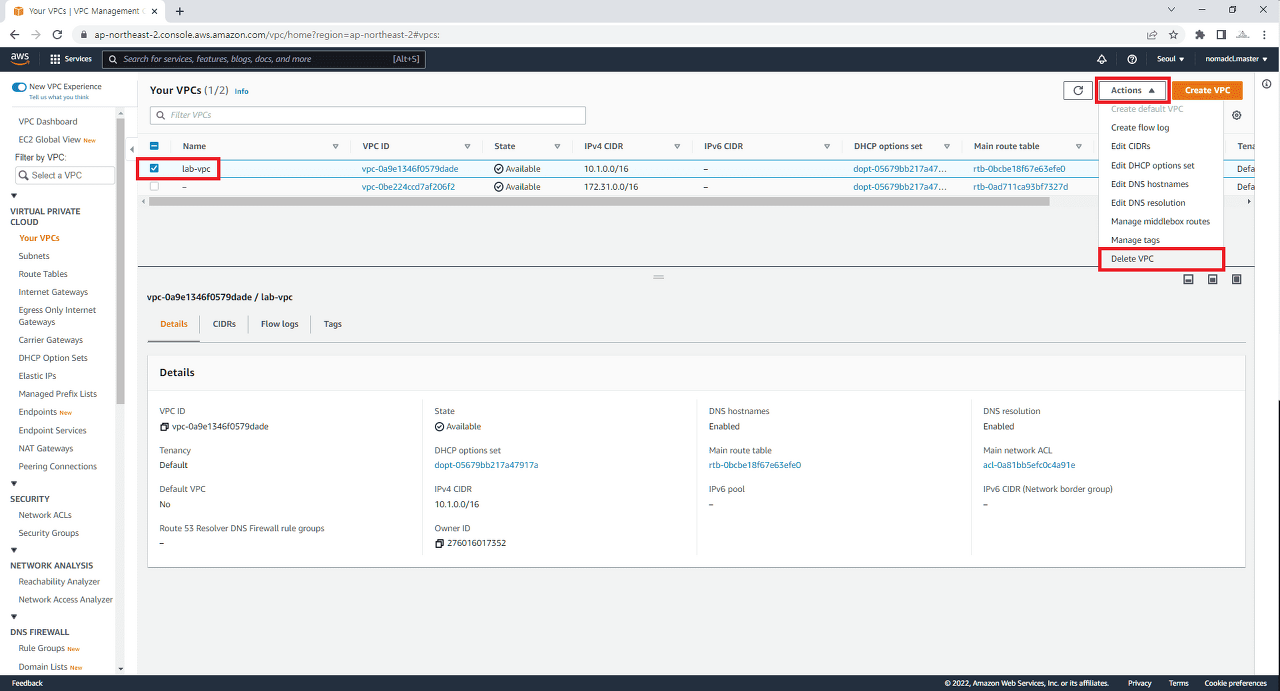Open acl-0a81bb5efc0c4a91e network ACL link

tap(1029, 465)
